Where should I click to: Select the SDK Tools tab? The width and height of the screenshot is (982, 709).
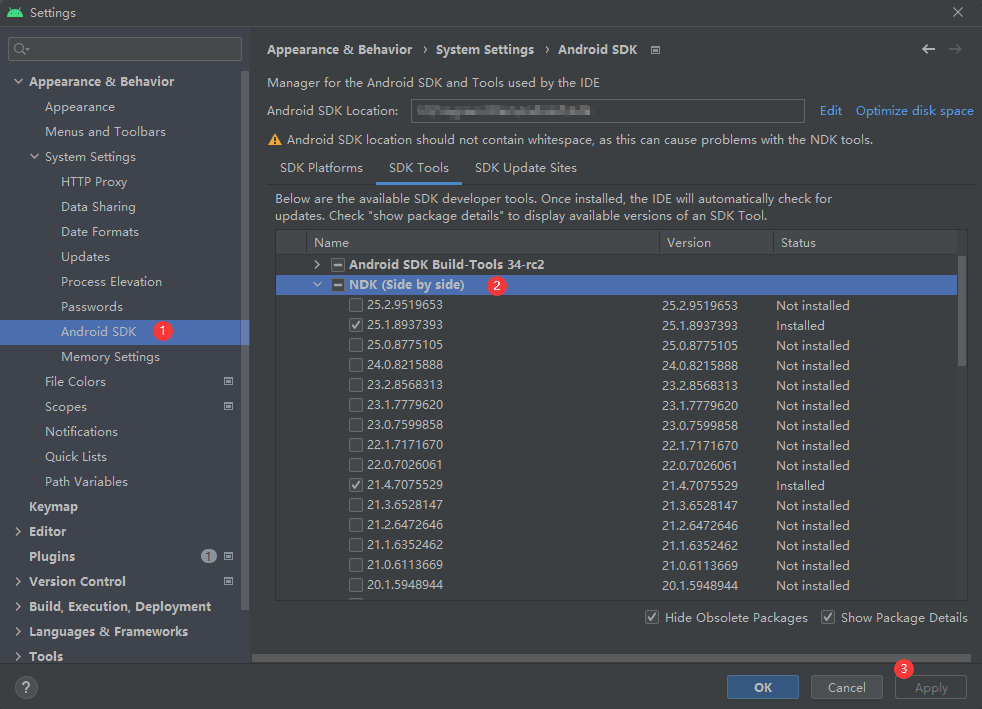pyautogui.click(x=418, y=168)
